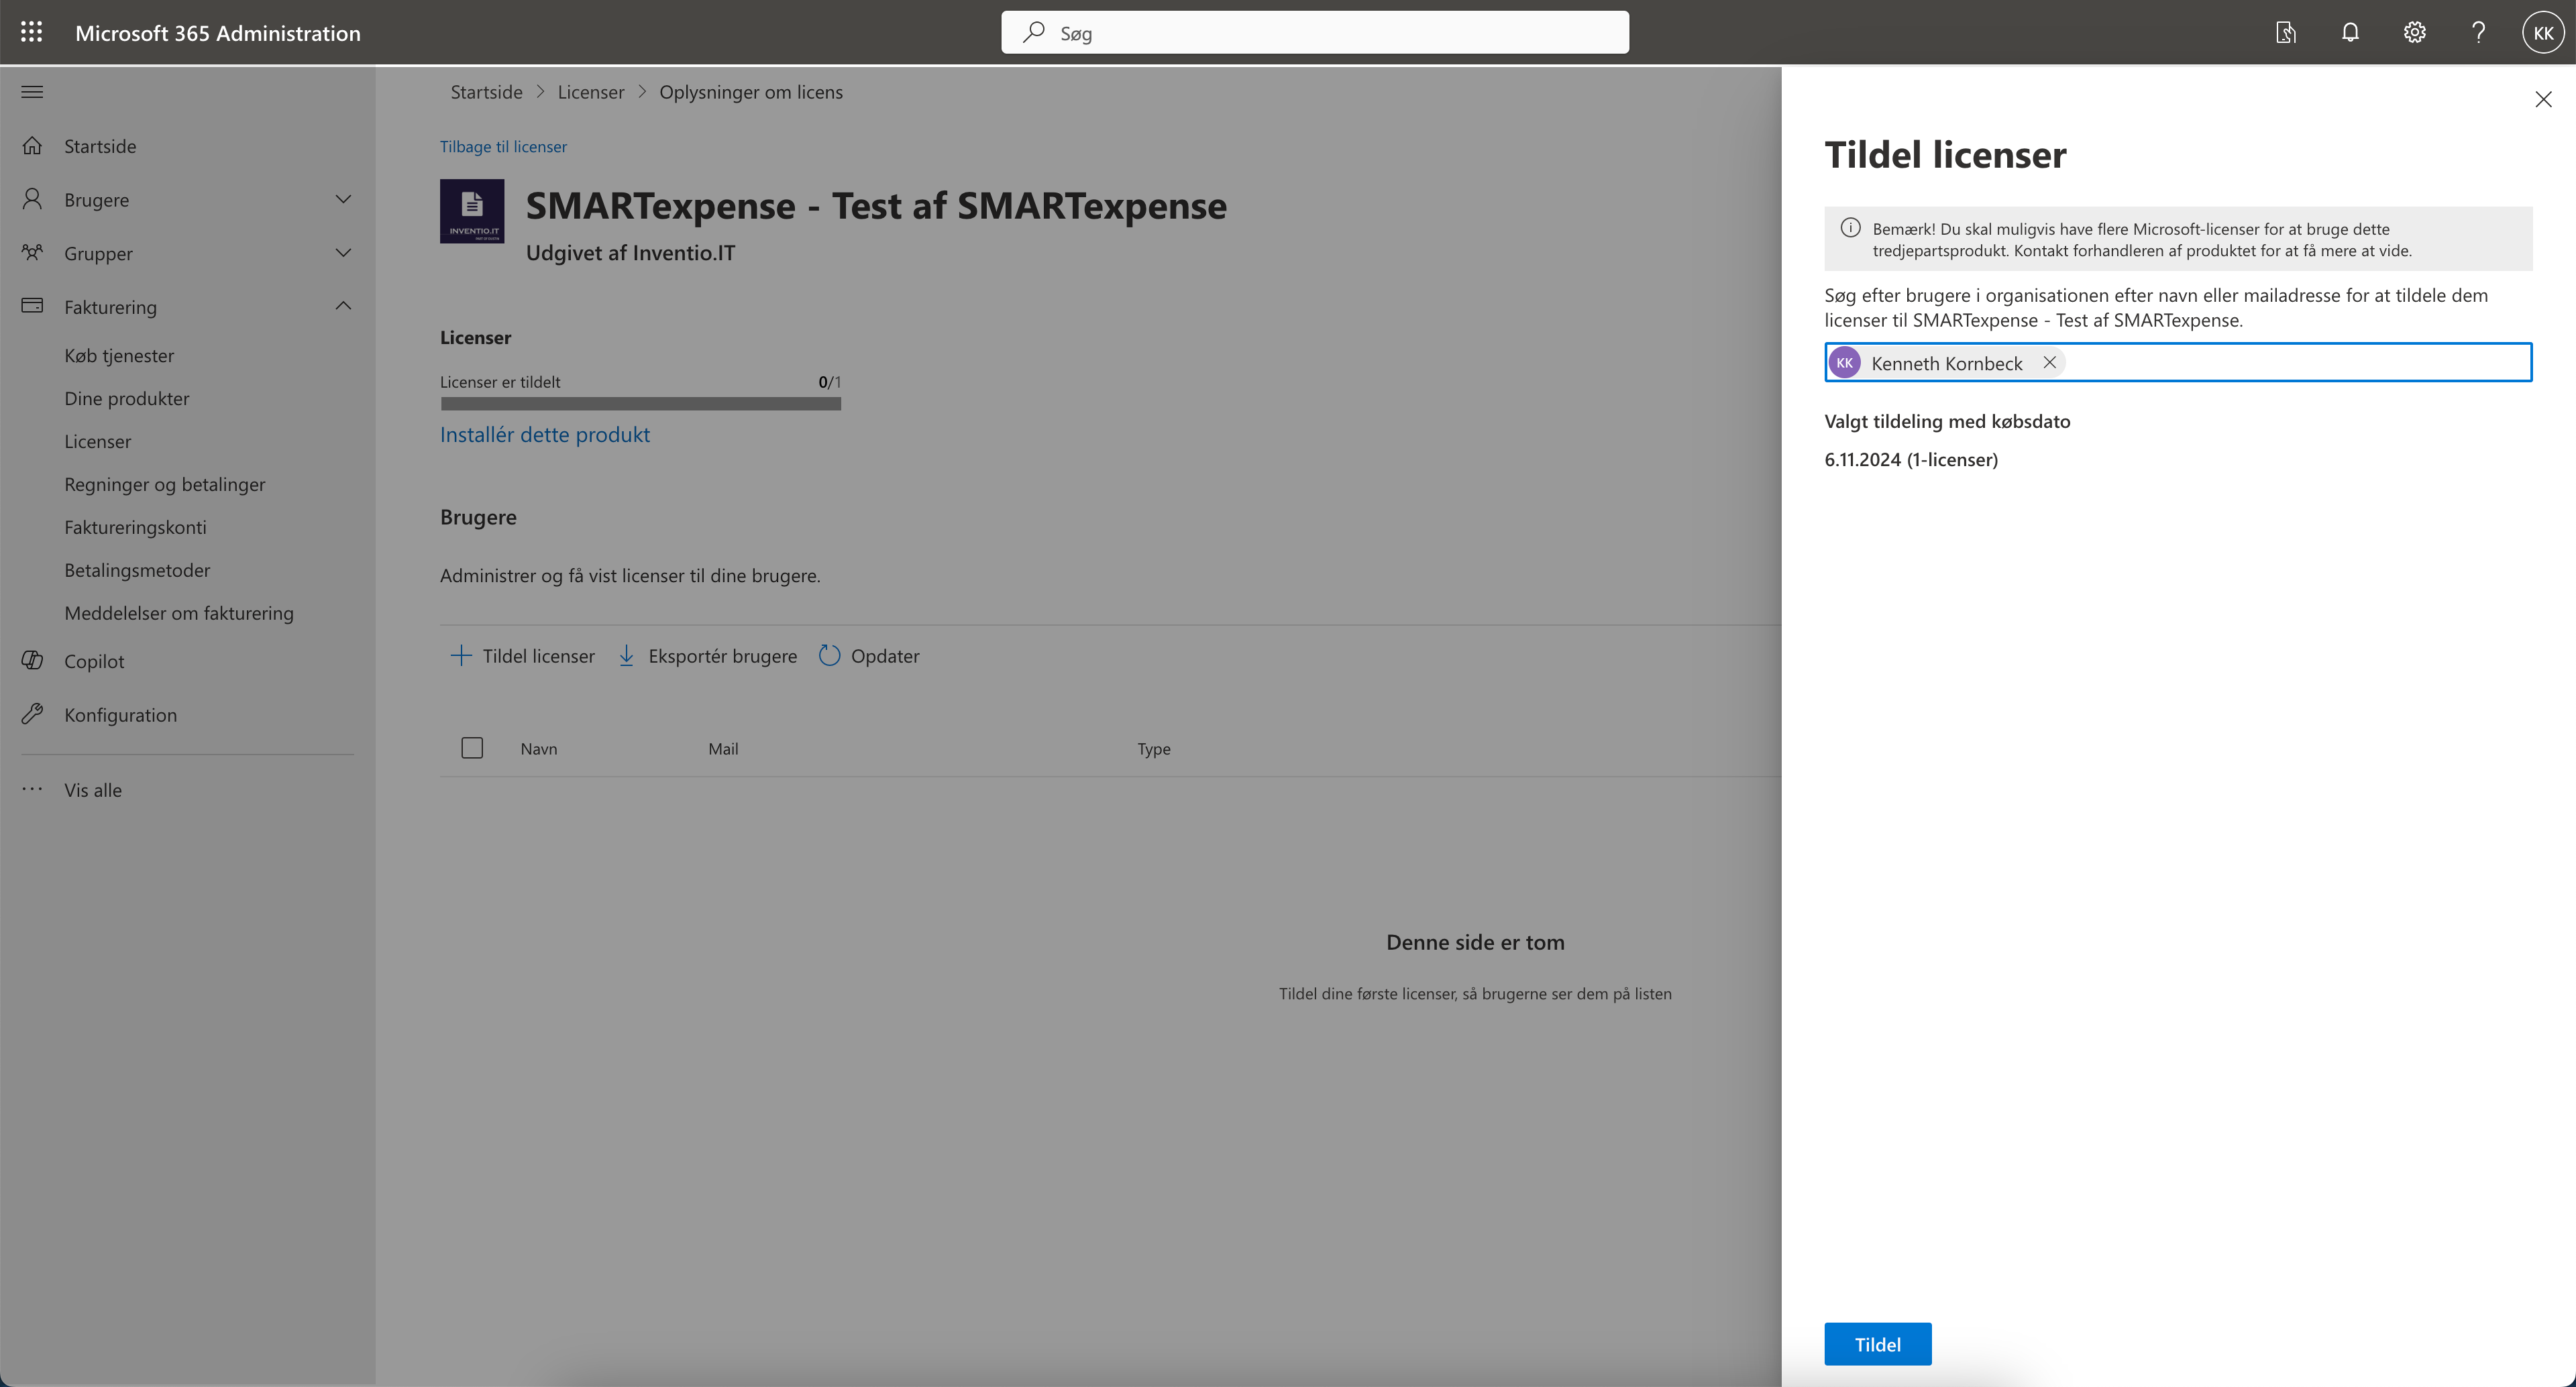Open settings gear in top bar
The image size is (2576, 1387).
pyautogui.click(x=2414, y=32)
